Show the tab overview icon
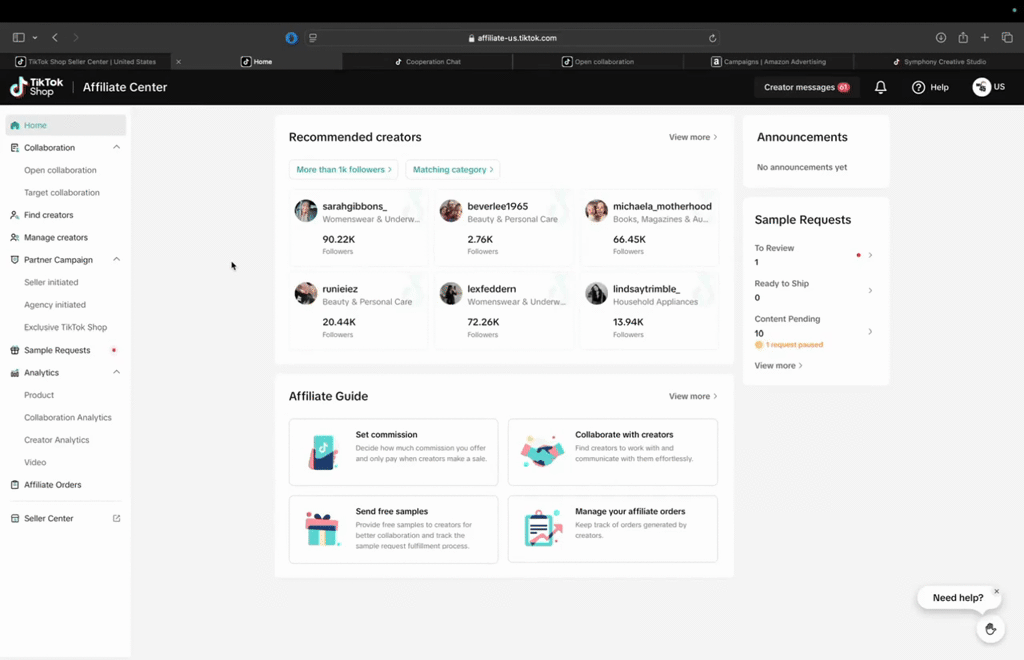 click(x=1007, y=38)
